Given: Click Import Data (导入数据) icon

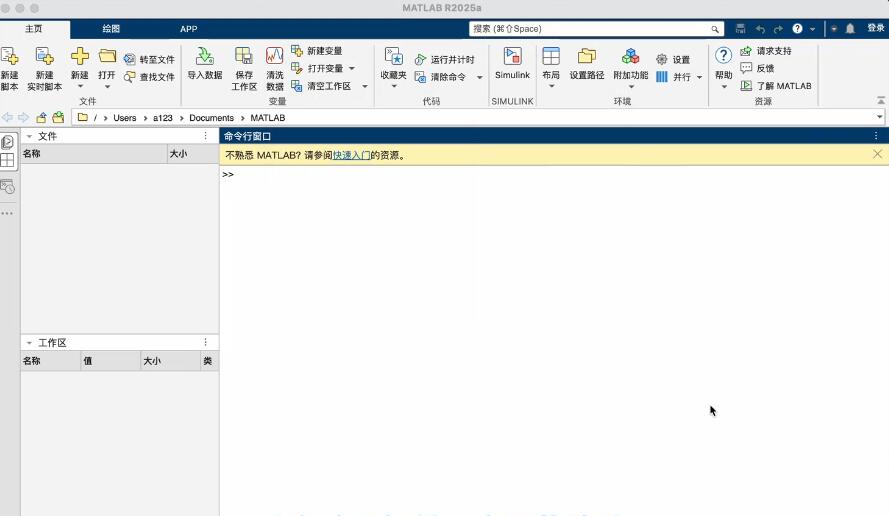Looking at the screenshot, I should pyautogui.click(x=205, y=56).
